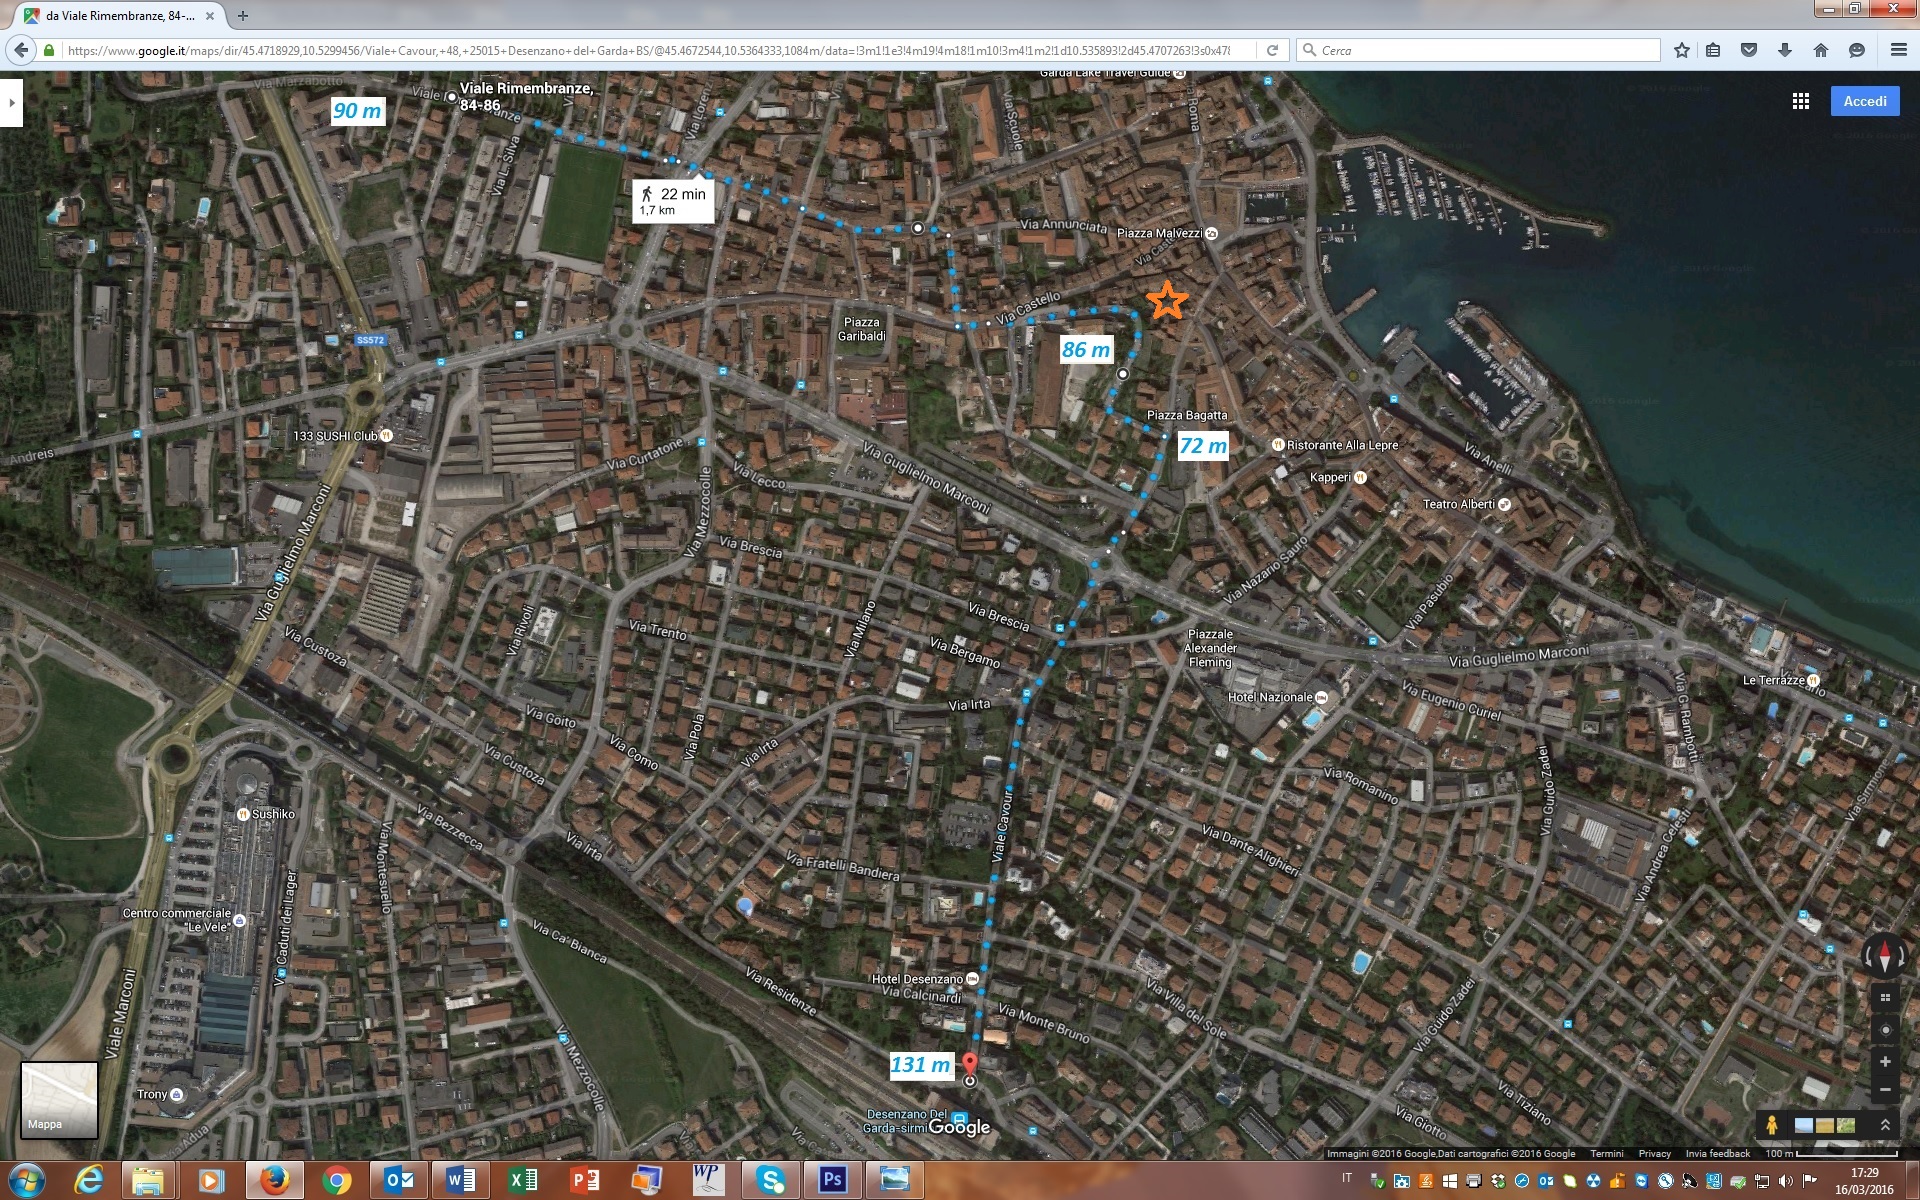Viewport: 1920px width, 1200px height.
Task: Open Photoshop from the taskbar
Action: pyautogui.click(x=832, y=1180)
